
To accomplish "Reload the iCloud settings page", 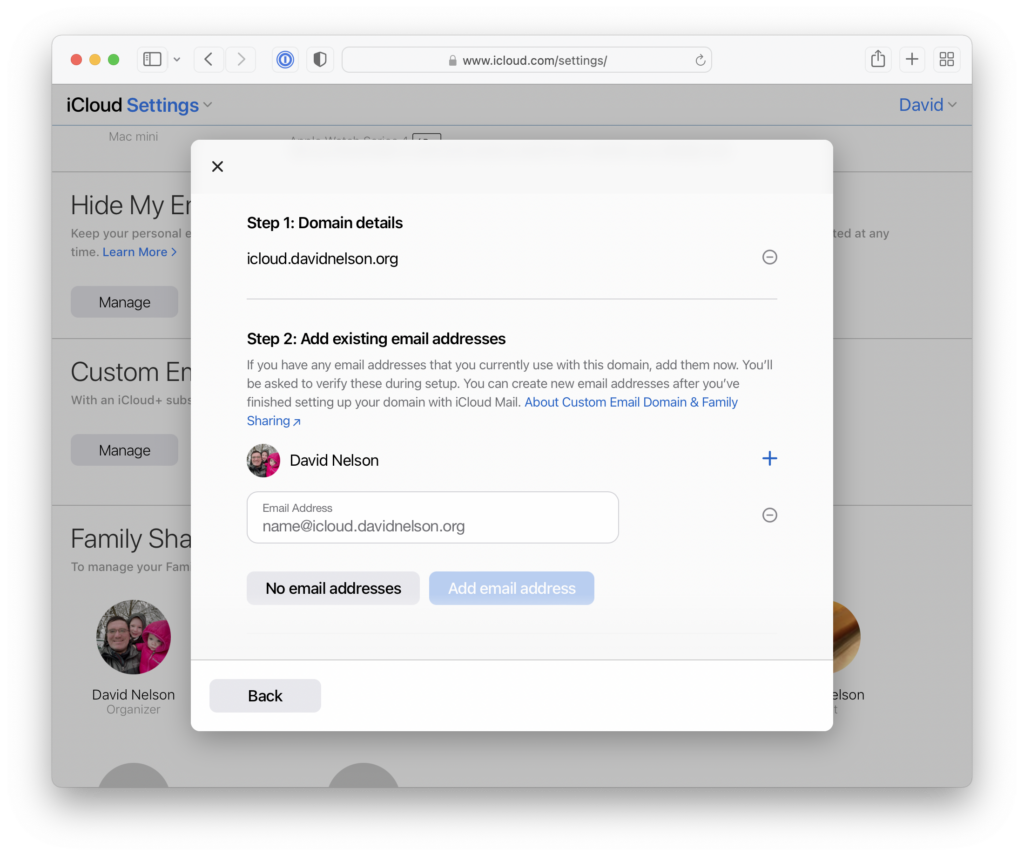I will coord(700,60).
